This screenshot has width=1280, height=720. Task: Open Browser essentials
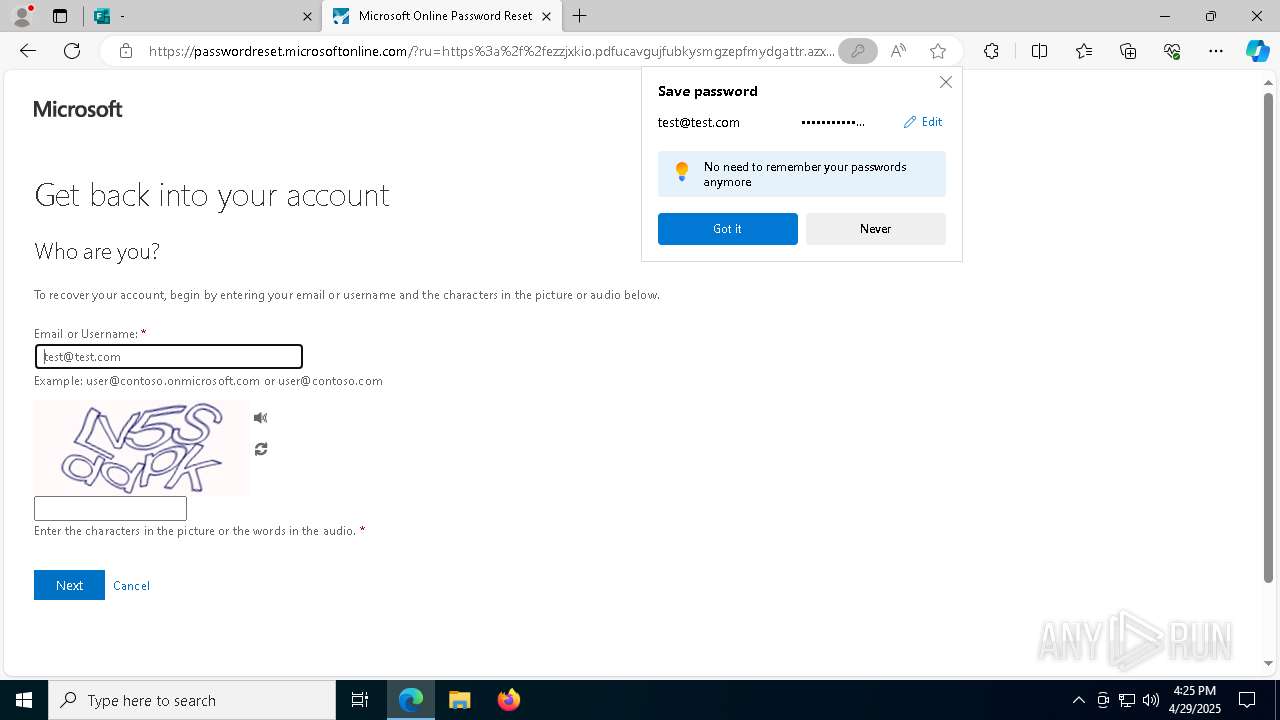tap(1172, 51)
